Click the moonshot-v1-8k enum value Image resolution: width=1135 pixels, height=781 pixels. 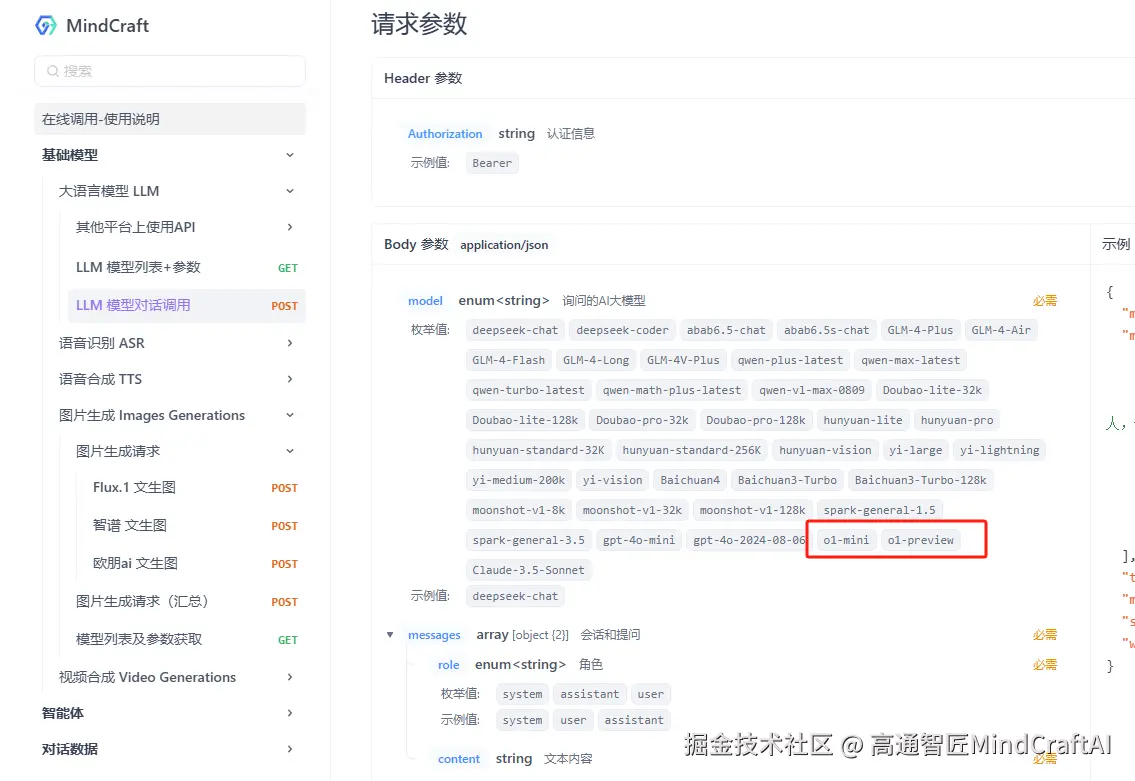click(519, 510)
